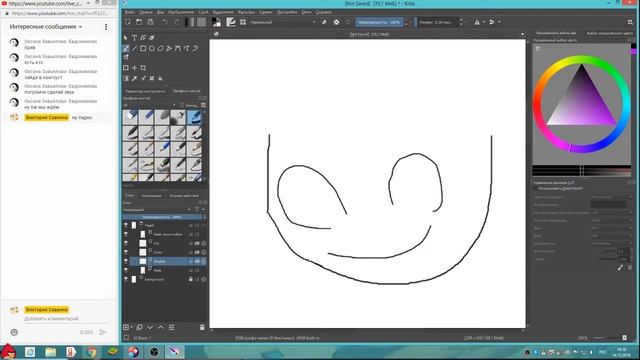The width and height of the screenshot is (640, 360).
Task: Switch to the brush presets tab
Action: pyautogui.click(x=187, y=91)
